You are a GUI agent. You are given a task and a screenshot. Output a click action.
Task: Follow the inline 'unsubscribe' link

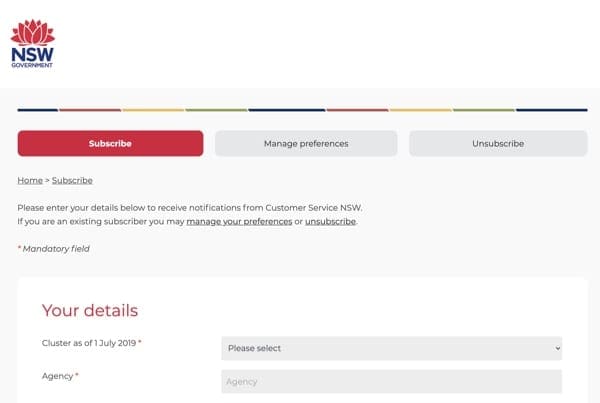coord(330,222)
